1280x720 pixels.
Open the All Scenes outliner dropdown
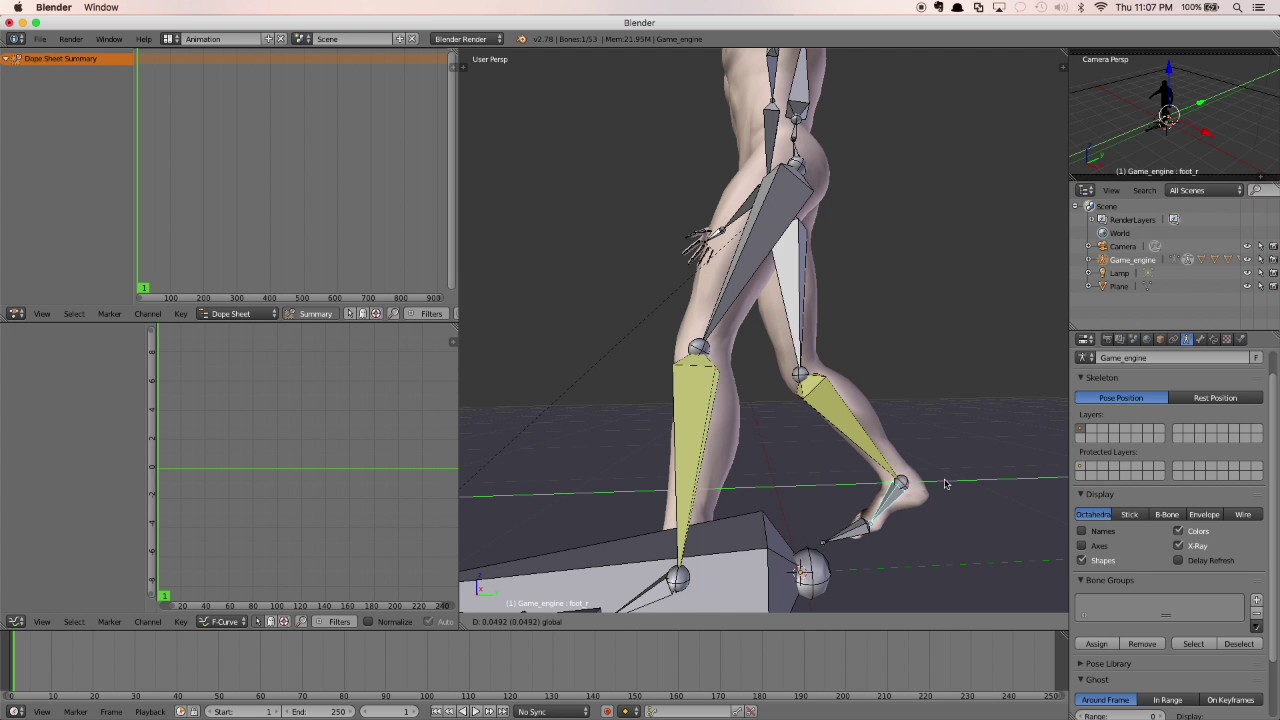[x=1204, y=190]
